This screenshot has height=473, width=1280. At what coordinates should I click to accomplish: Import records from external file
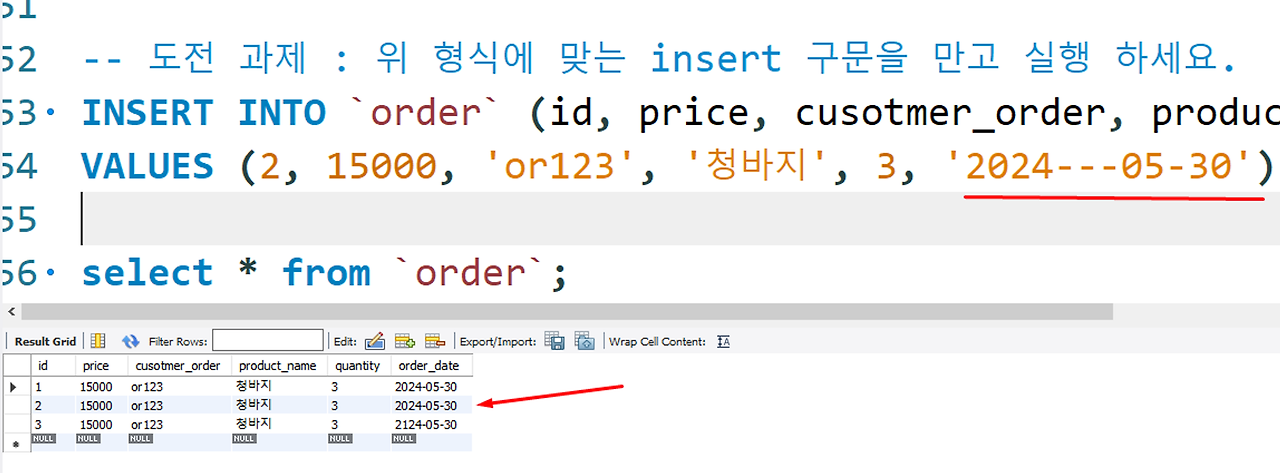coord(585,341)
